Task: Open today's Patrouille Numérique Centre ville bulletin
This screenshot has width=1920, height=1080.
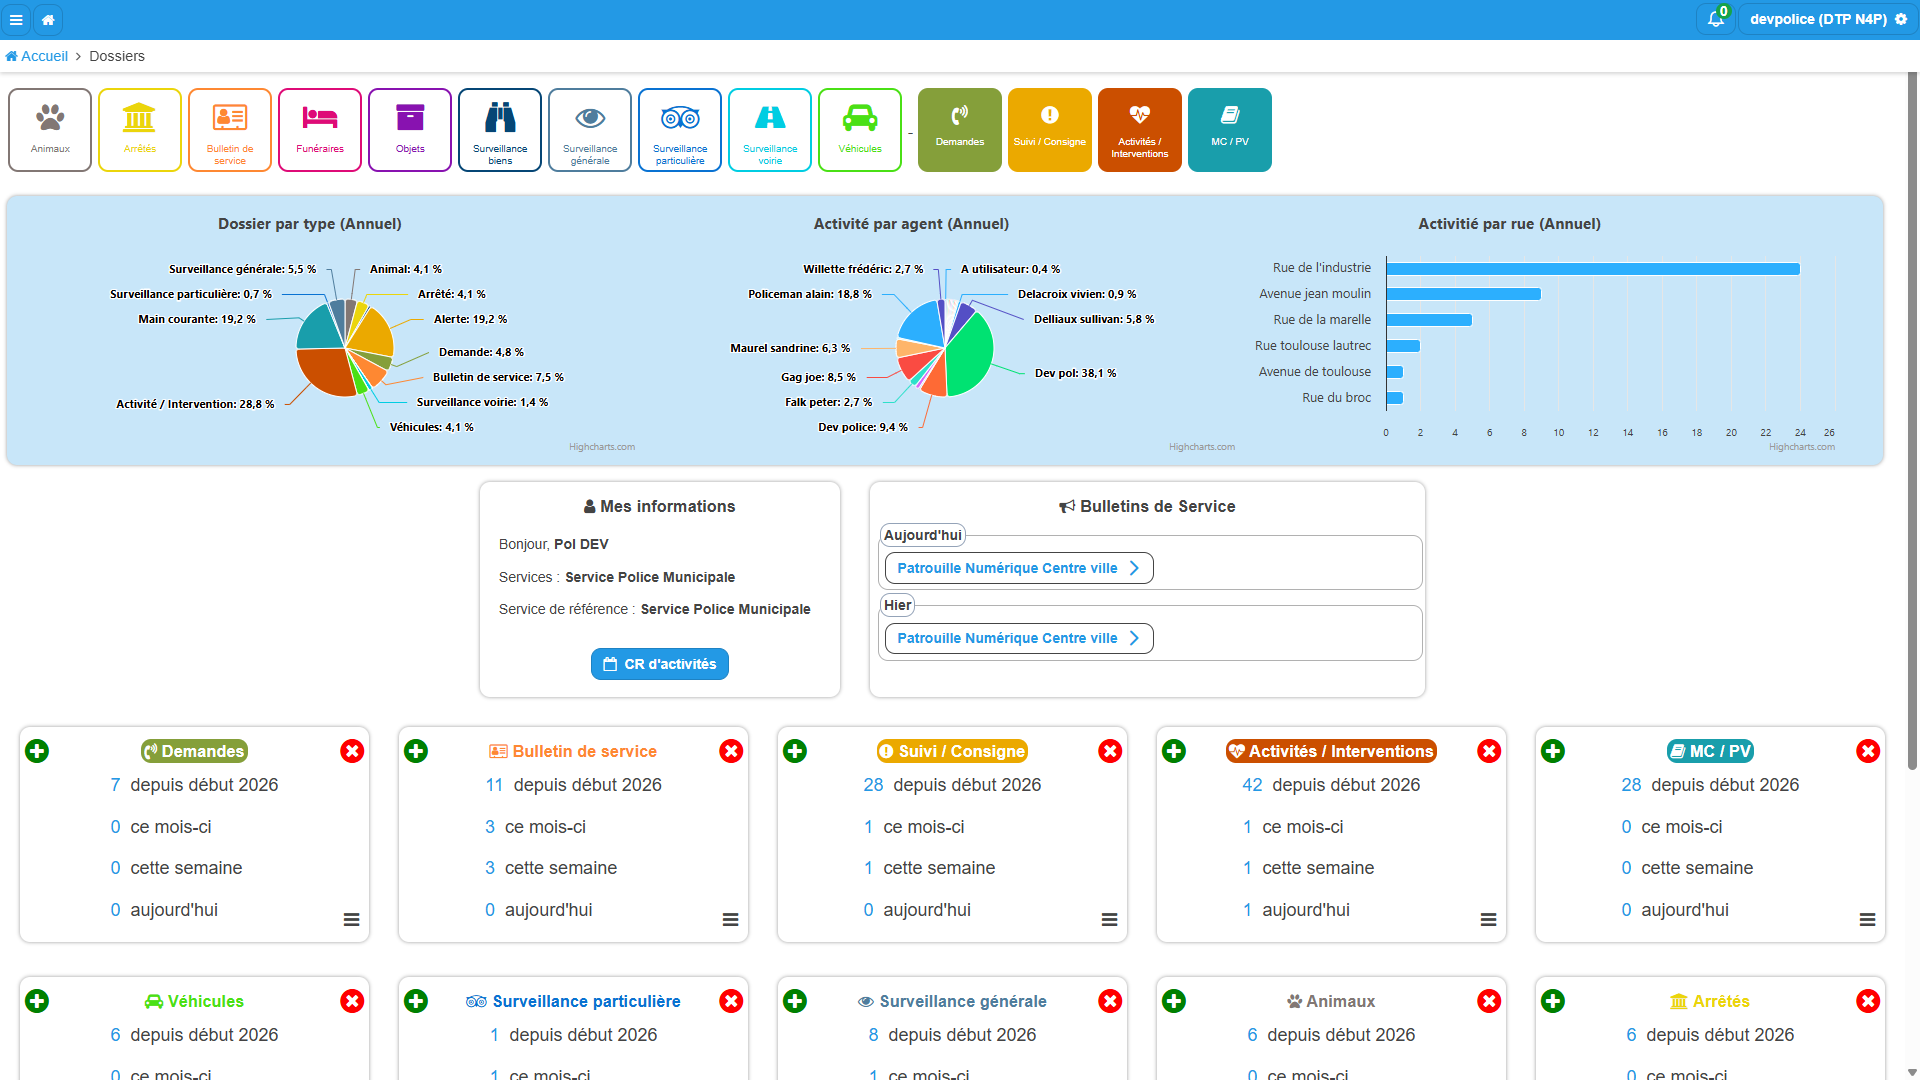Action: point(1019,568)
